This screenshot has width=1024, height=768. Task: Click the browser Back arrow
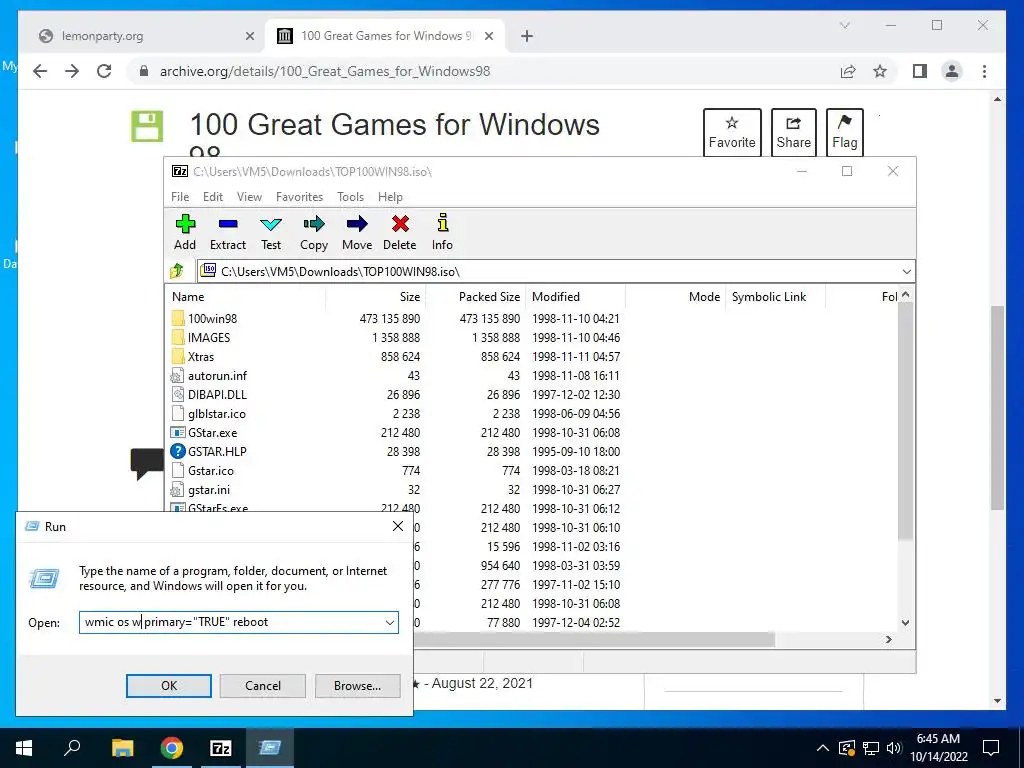[40, 71]
